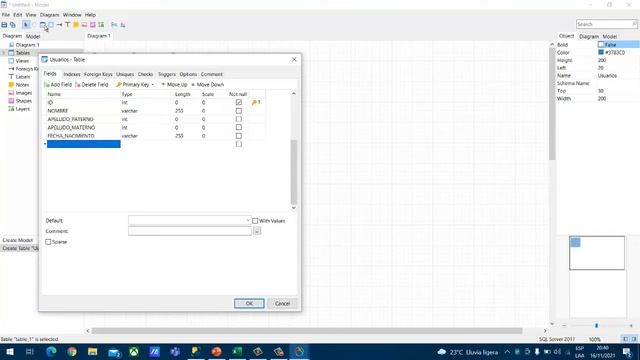Screen dimensions: 640x360
Task: Click the Move Down button
Action: click(208, 85)
